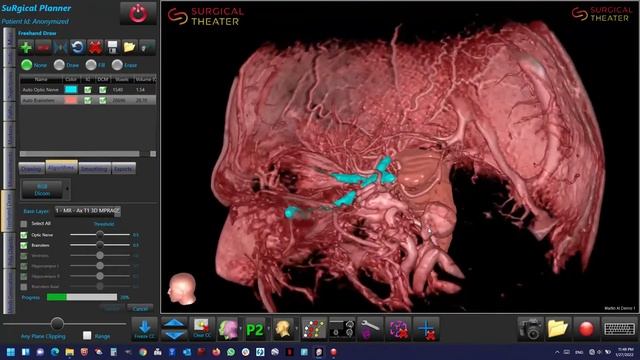Click the blue undo rotate icon
This screenshot has width=640, height=360.
click(78, 47)
